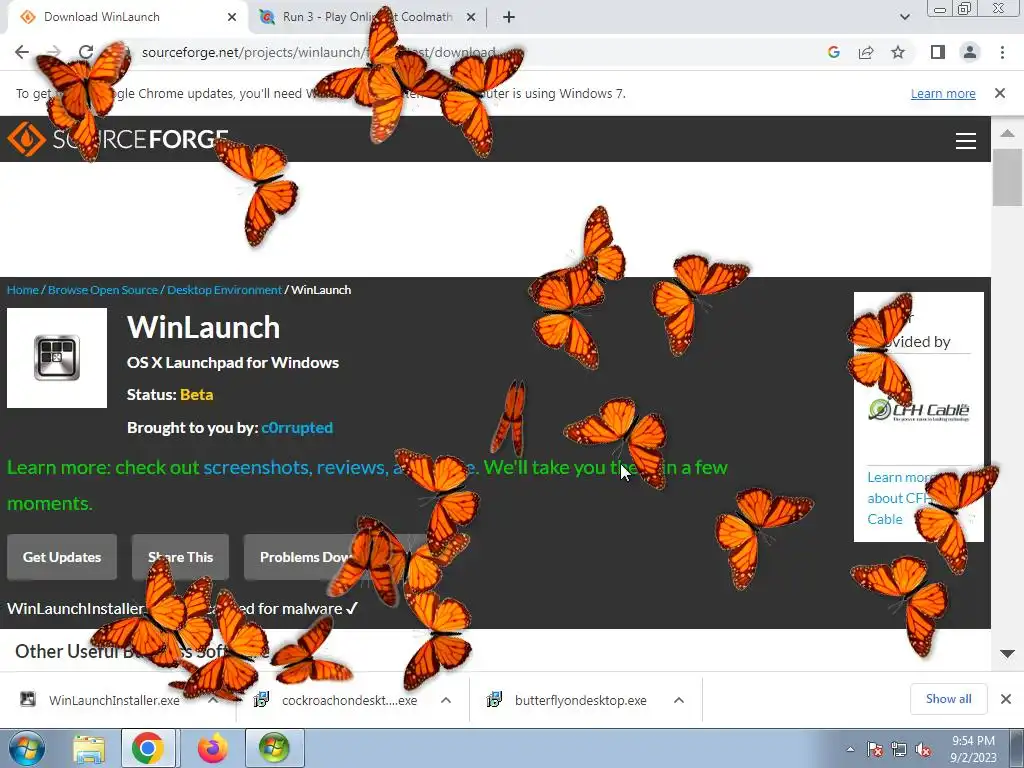Click the Share This button
Screen dimensions: 1024x768
180,557
